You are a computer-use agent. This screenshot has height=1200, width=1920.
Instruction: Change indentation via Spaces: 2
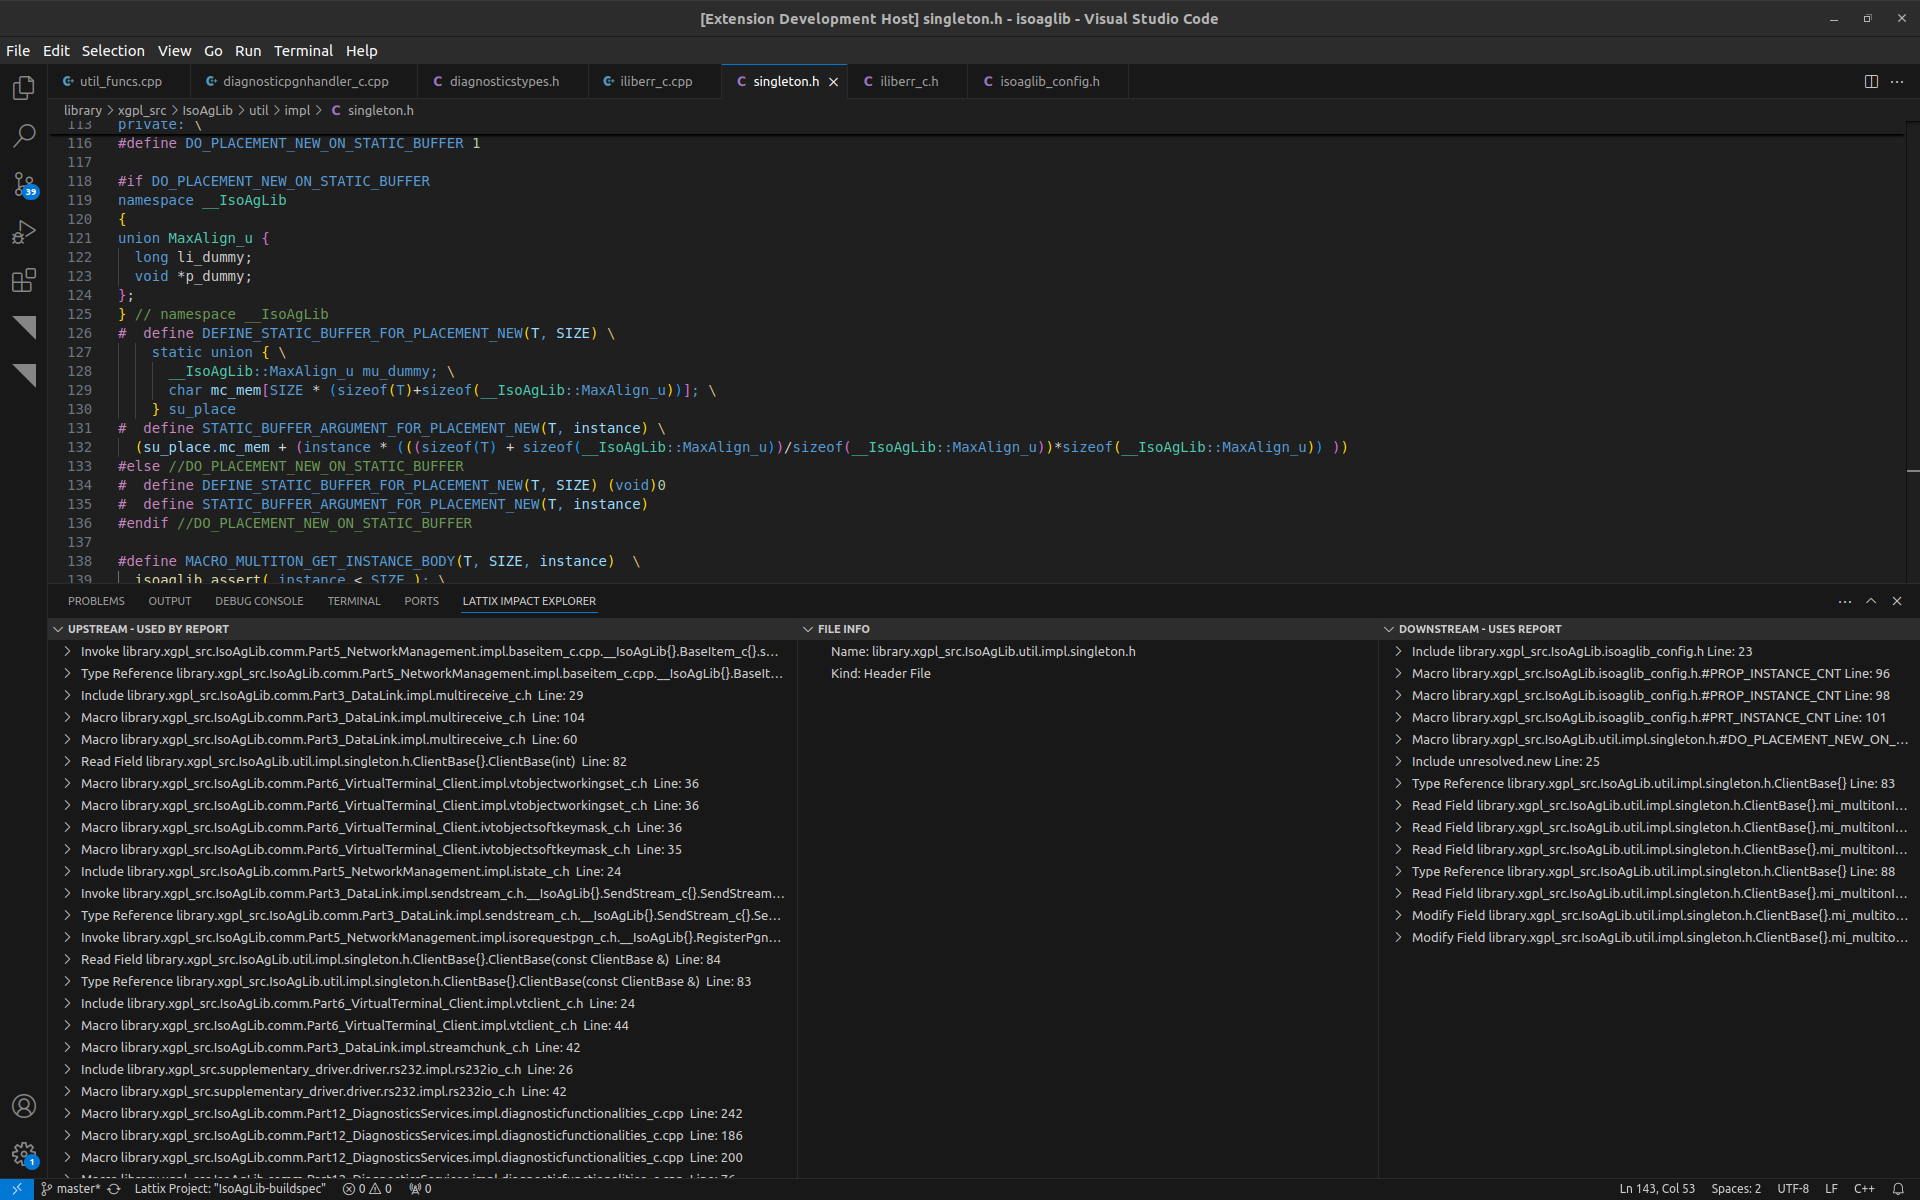tap(1736, 1189)
